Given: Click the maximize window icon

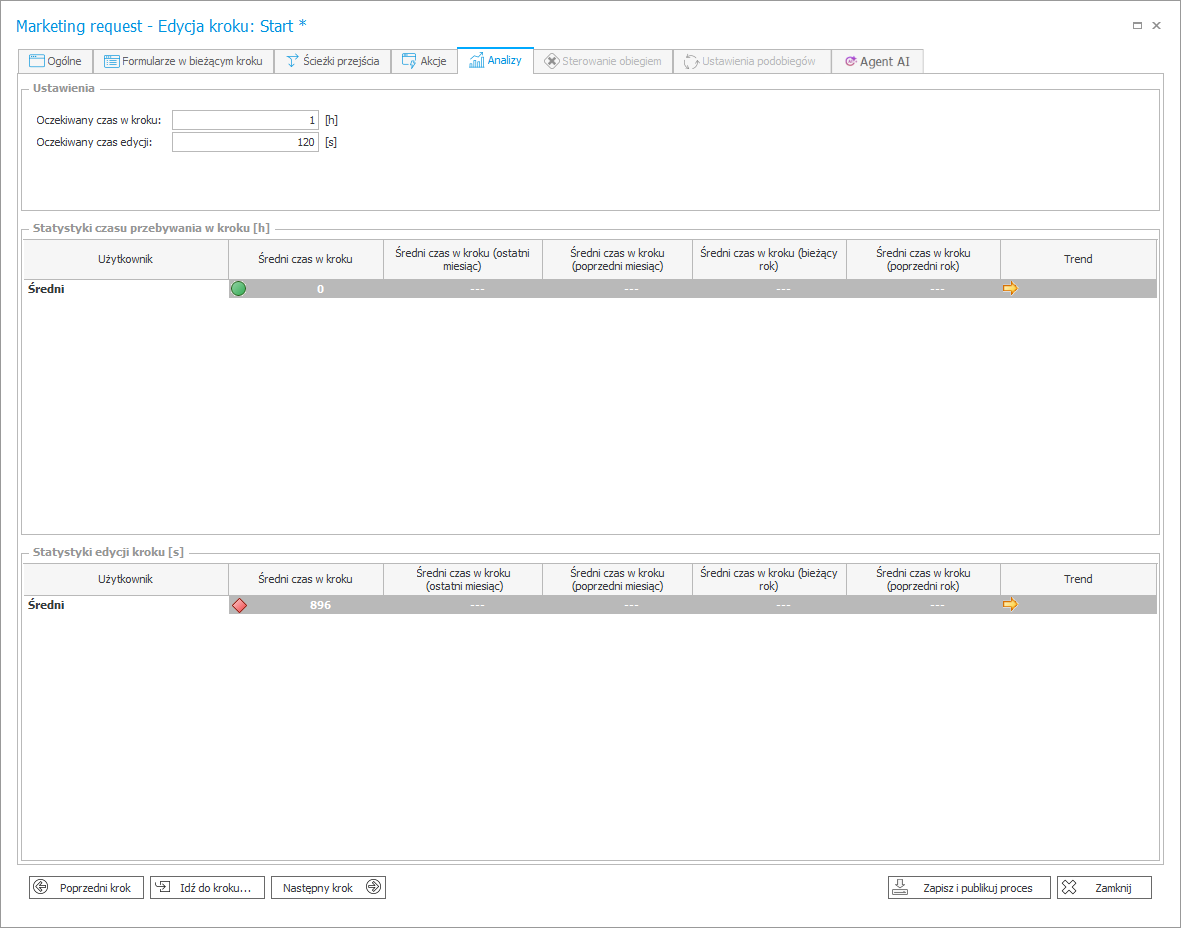Looking at the screenshot, I should pos(1137,26).
